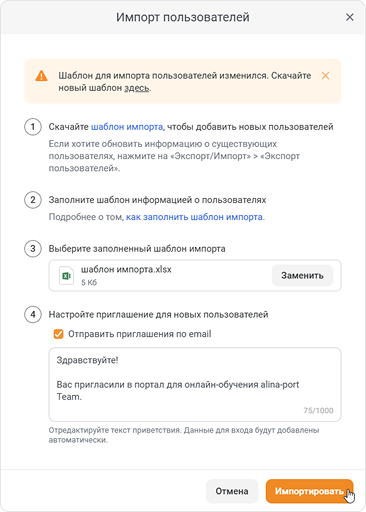Image resolution: width=366 pixels, height=512 pixels.
Task: Click the file name шаблон импорта.xlsx
Action: pyautogui.click(x=126, y=269)
